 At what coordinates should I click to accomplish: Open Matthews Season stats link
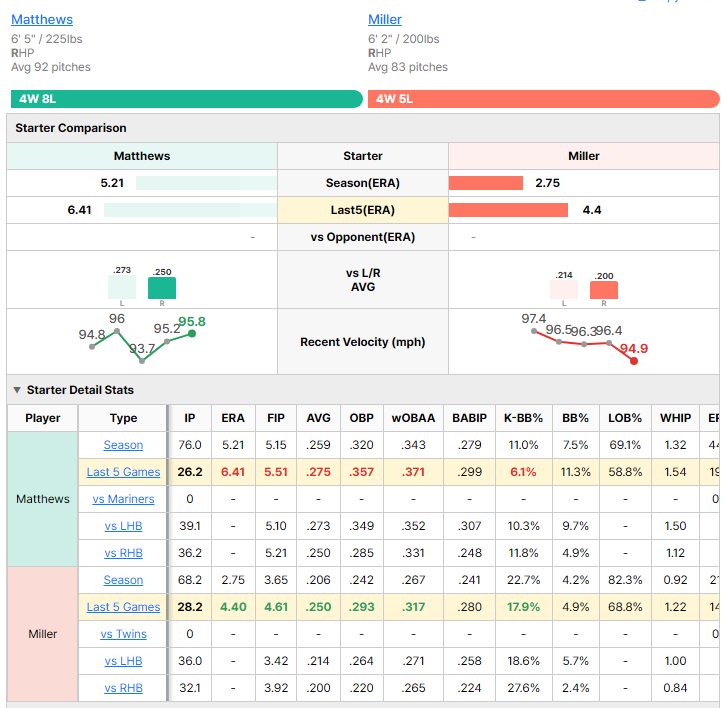click(123, 445)
